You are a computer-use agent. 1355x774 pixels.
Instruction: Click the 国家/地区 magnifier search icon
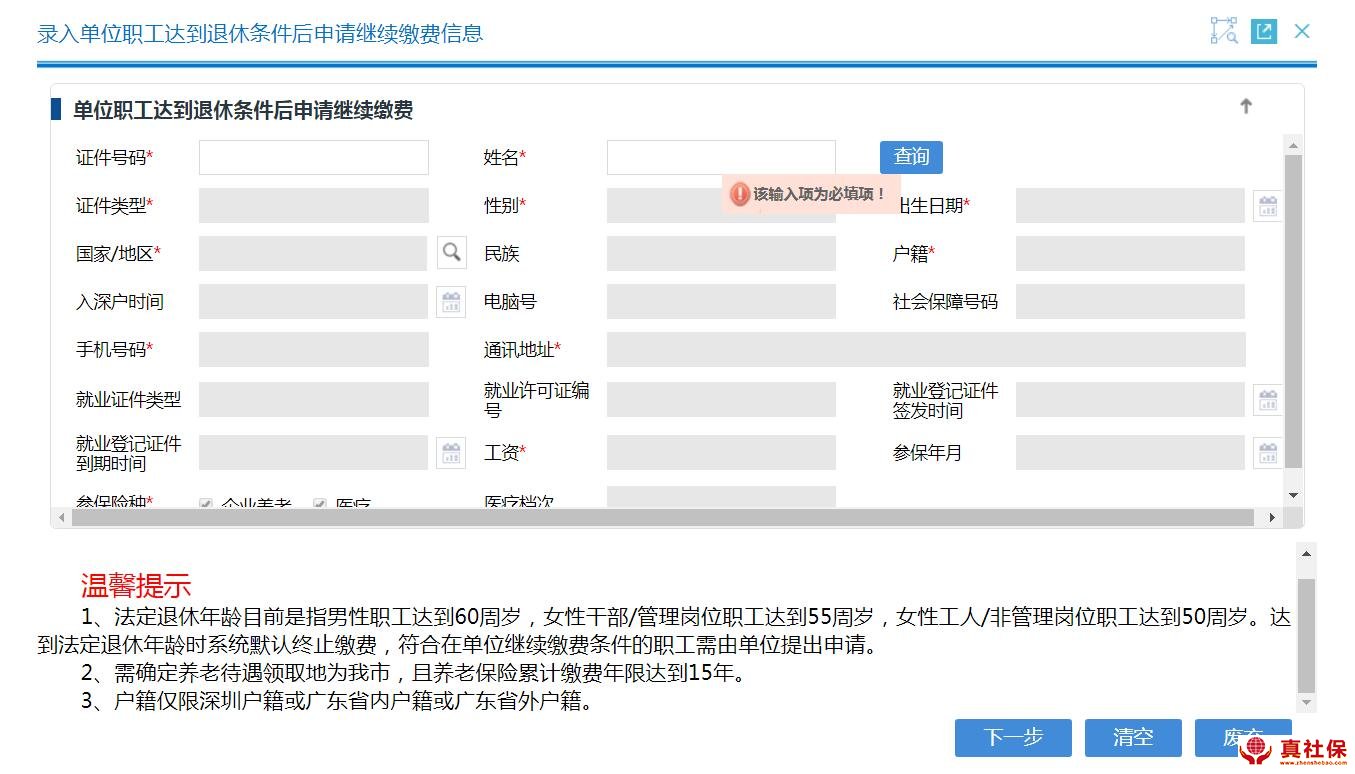coord(451,253)
